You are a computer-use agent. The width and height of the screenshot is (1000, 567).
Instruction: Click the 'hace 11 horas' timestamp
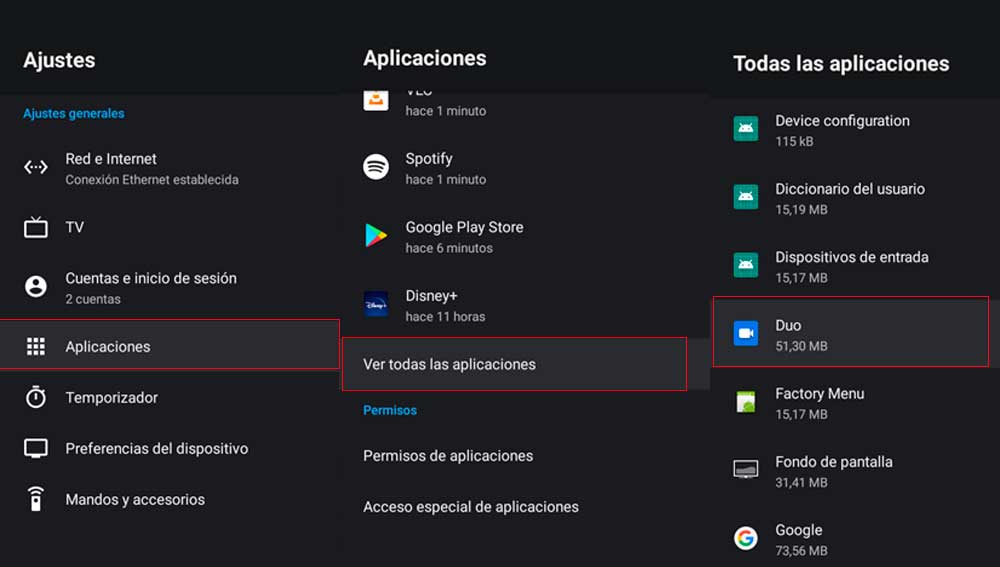445,316
